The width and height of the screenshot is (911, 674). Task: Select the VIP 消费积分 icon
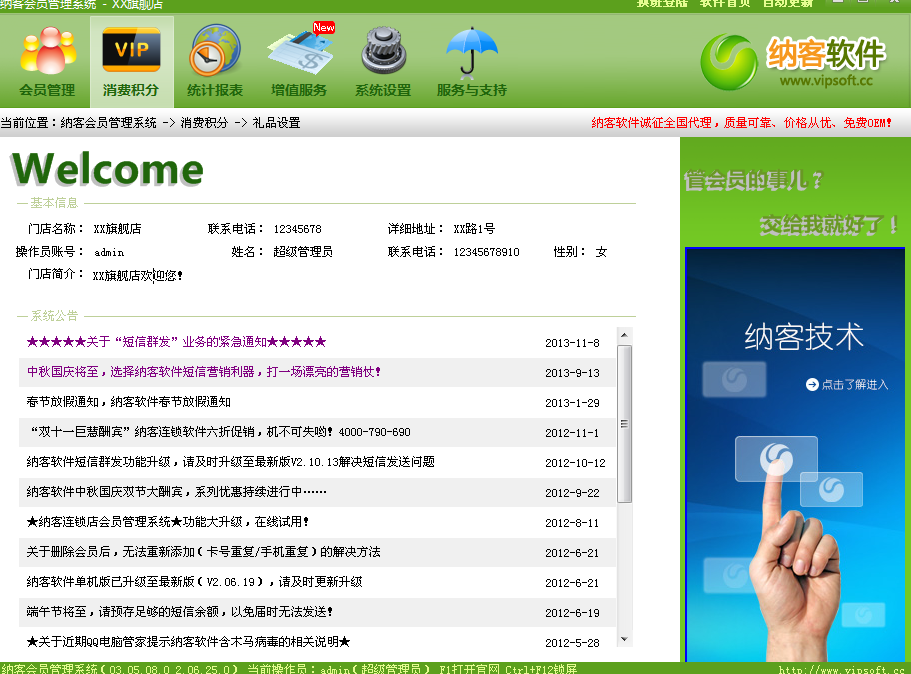(x=131, y=52)
